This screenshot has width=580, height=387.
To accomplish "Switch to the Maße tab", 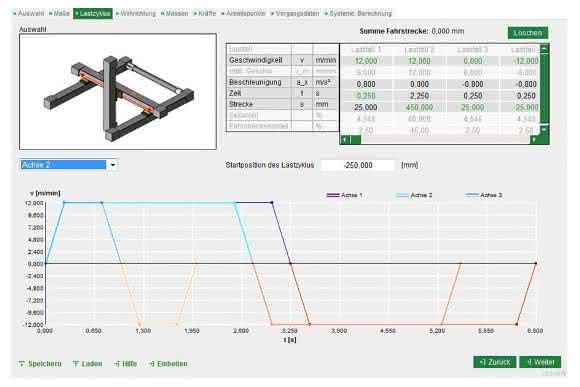I will 59,14.
